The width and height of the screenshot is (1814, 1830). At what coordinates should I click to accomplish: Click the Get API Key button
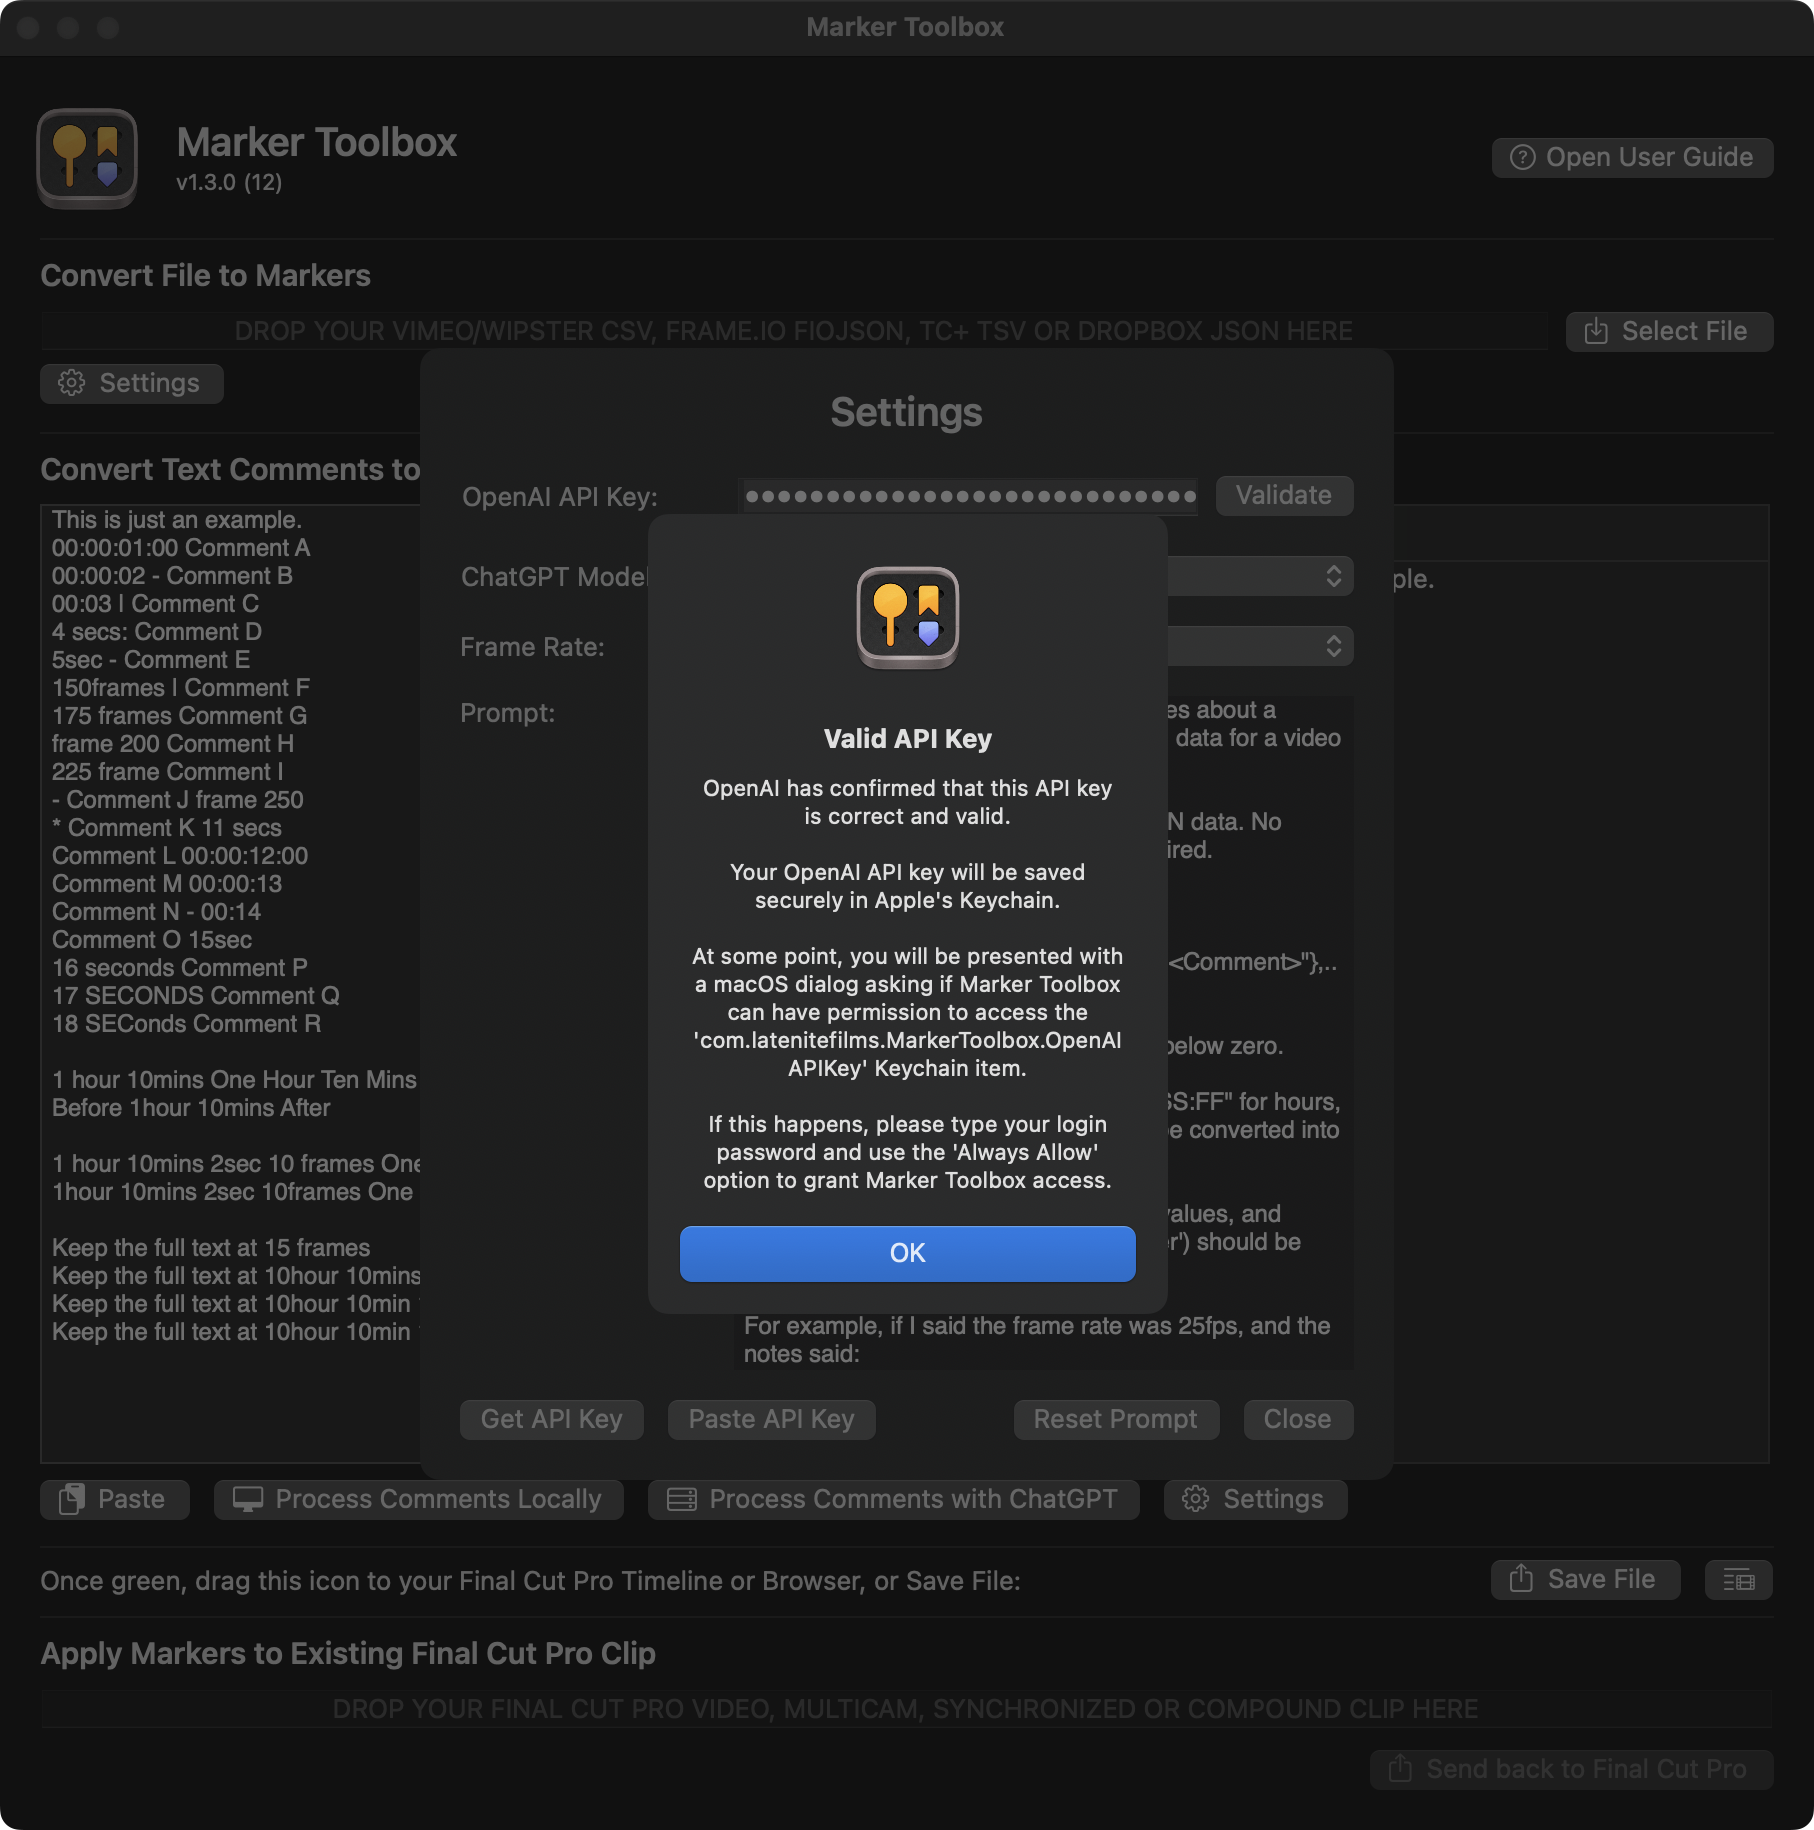coord(551,1419)
